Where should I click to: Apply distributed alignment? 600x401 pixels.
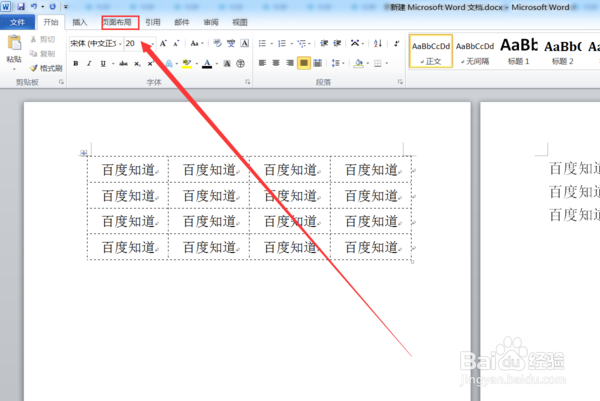(318, 63)
